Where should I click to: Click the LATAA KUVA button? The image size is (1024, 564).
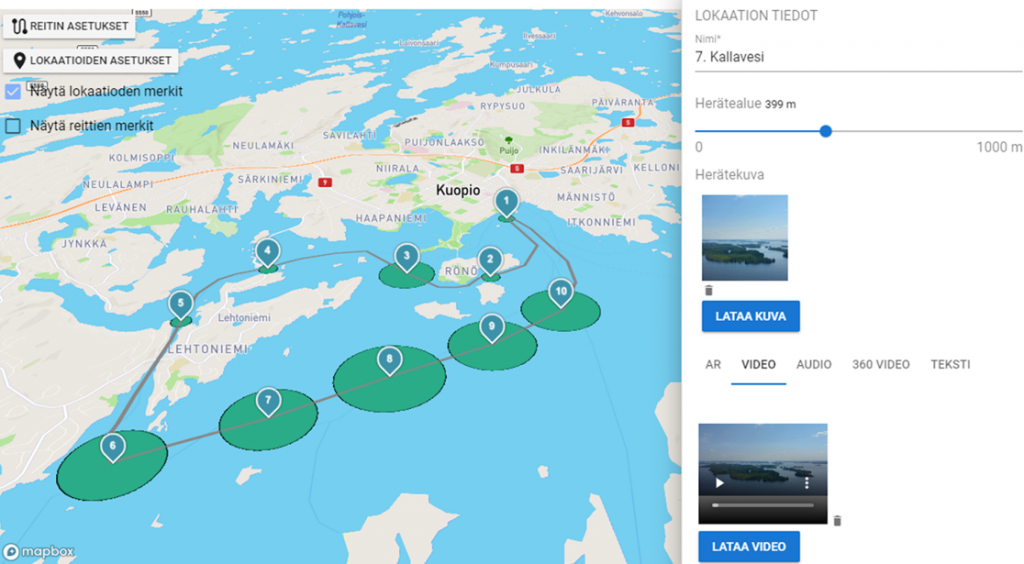751,316
